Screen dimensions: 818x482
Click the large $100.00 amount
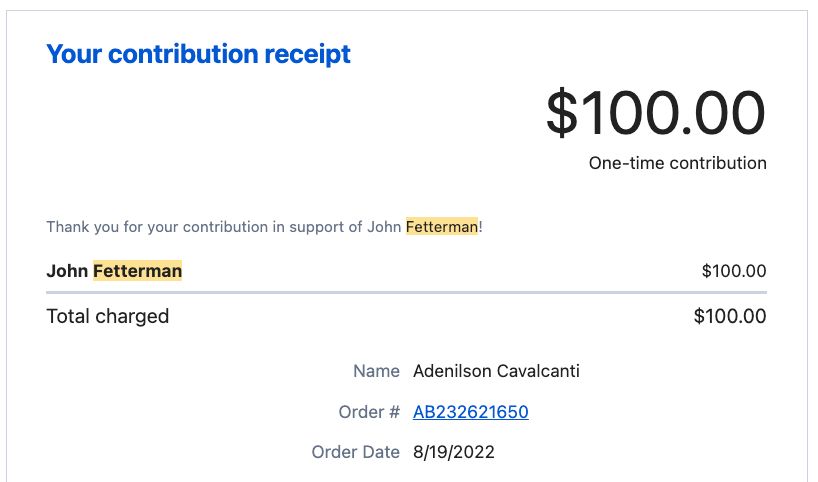(655, 113)
